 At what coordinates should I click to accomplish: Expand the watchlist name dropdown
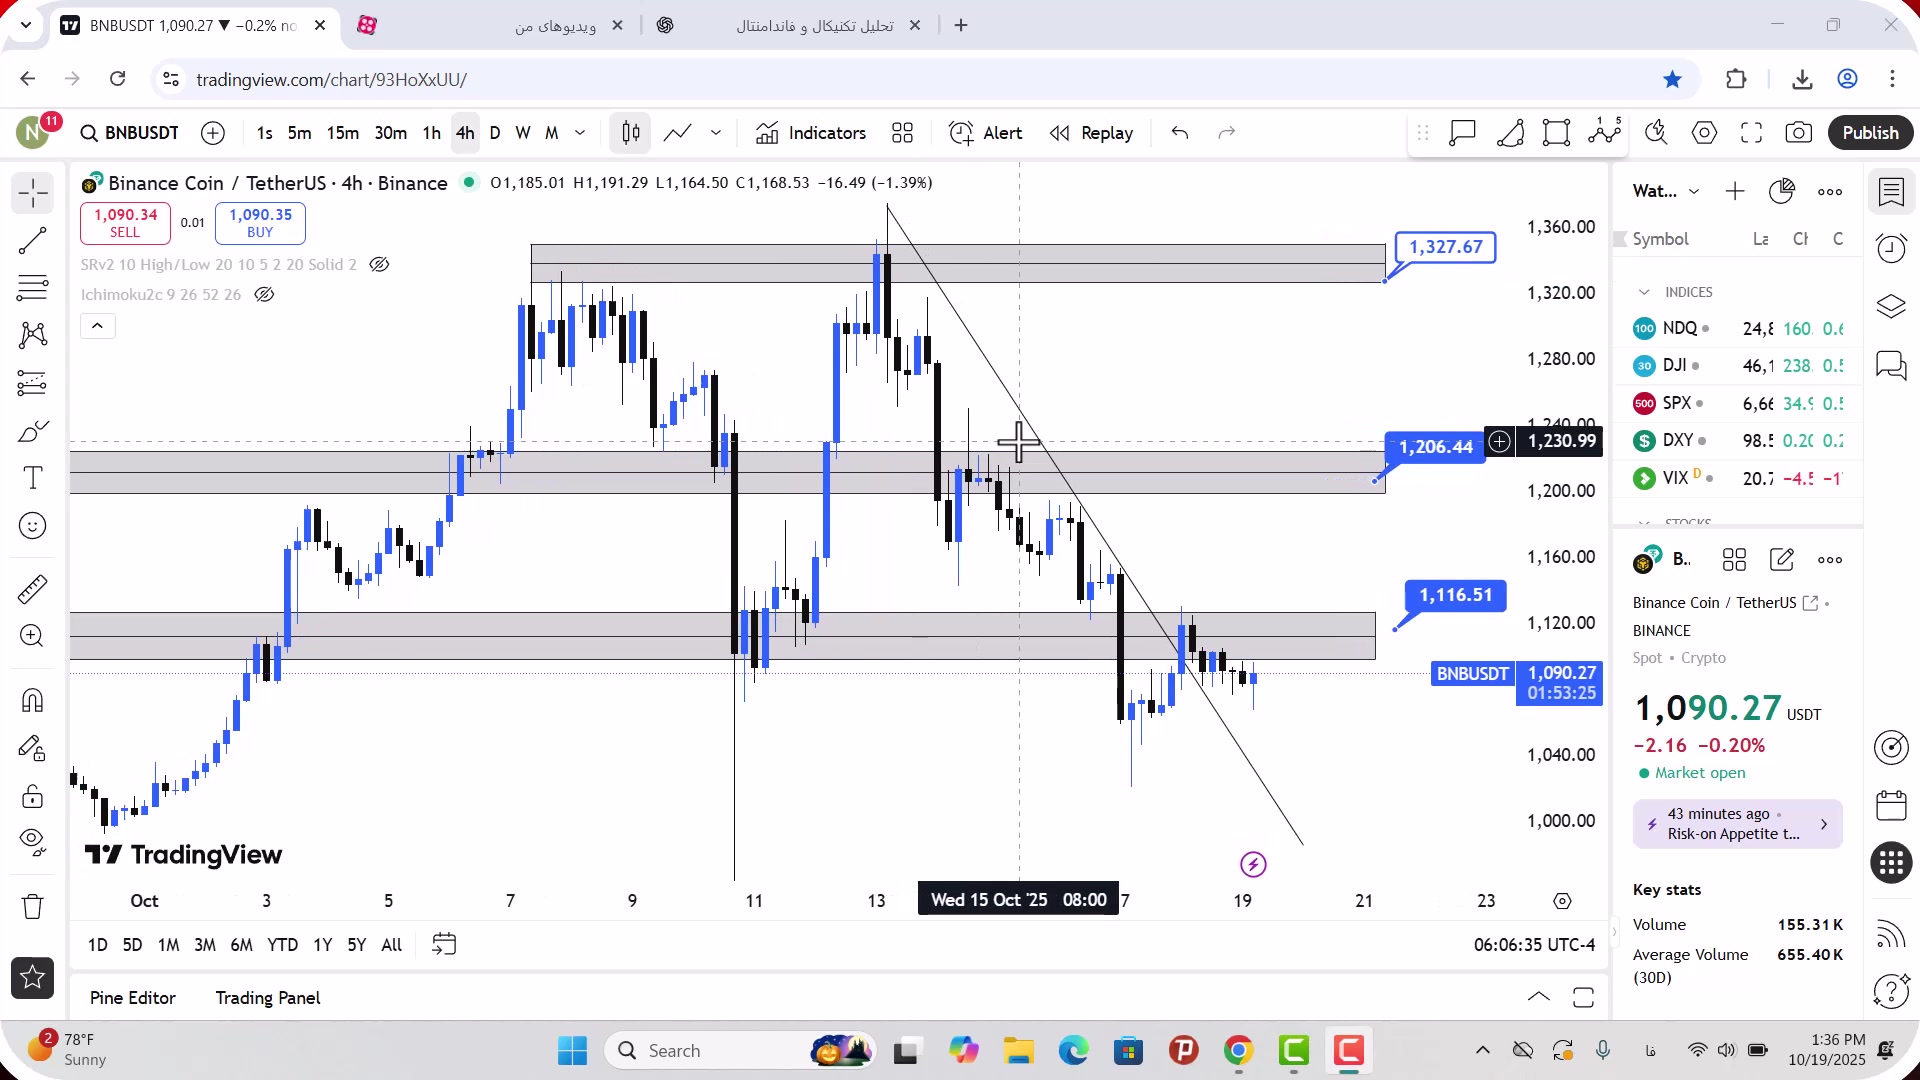1694,192
